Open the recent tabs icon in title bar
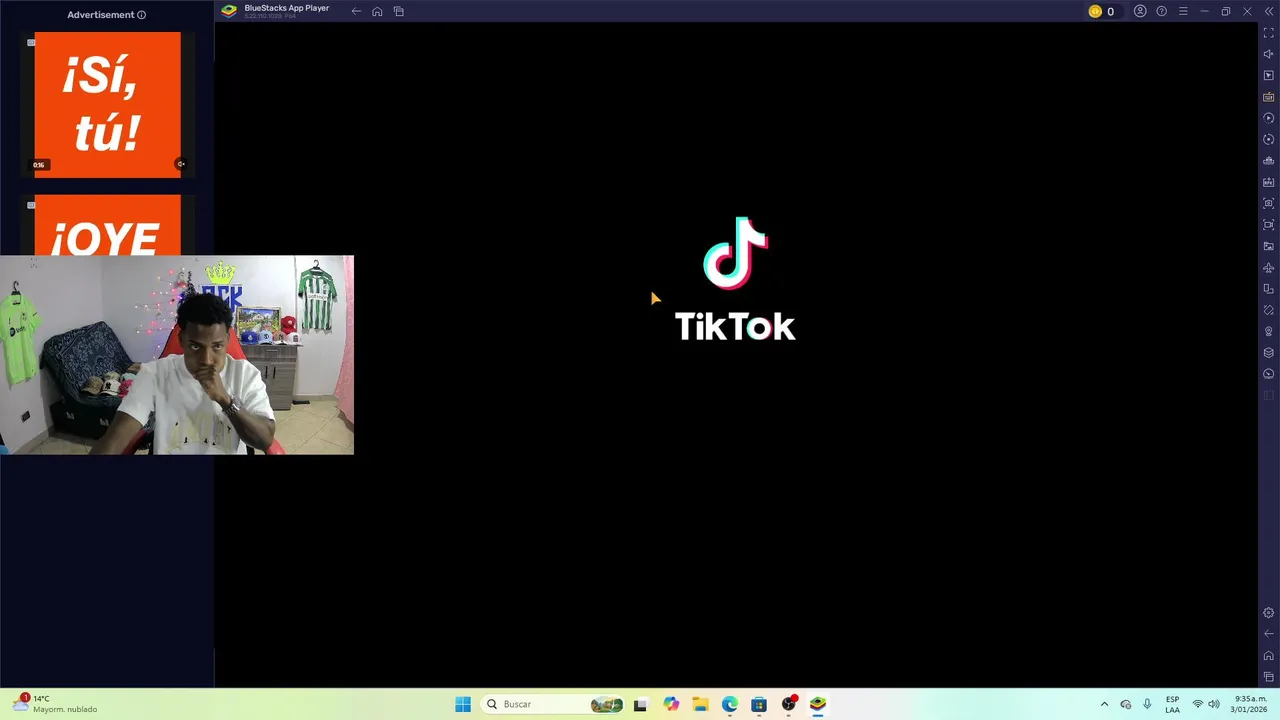The image size is (1280, 720). [x=398, y=11]
